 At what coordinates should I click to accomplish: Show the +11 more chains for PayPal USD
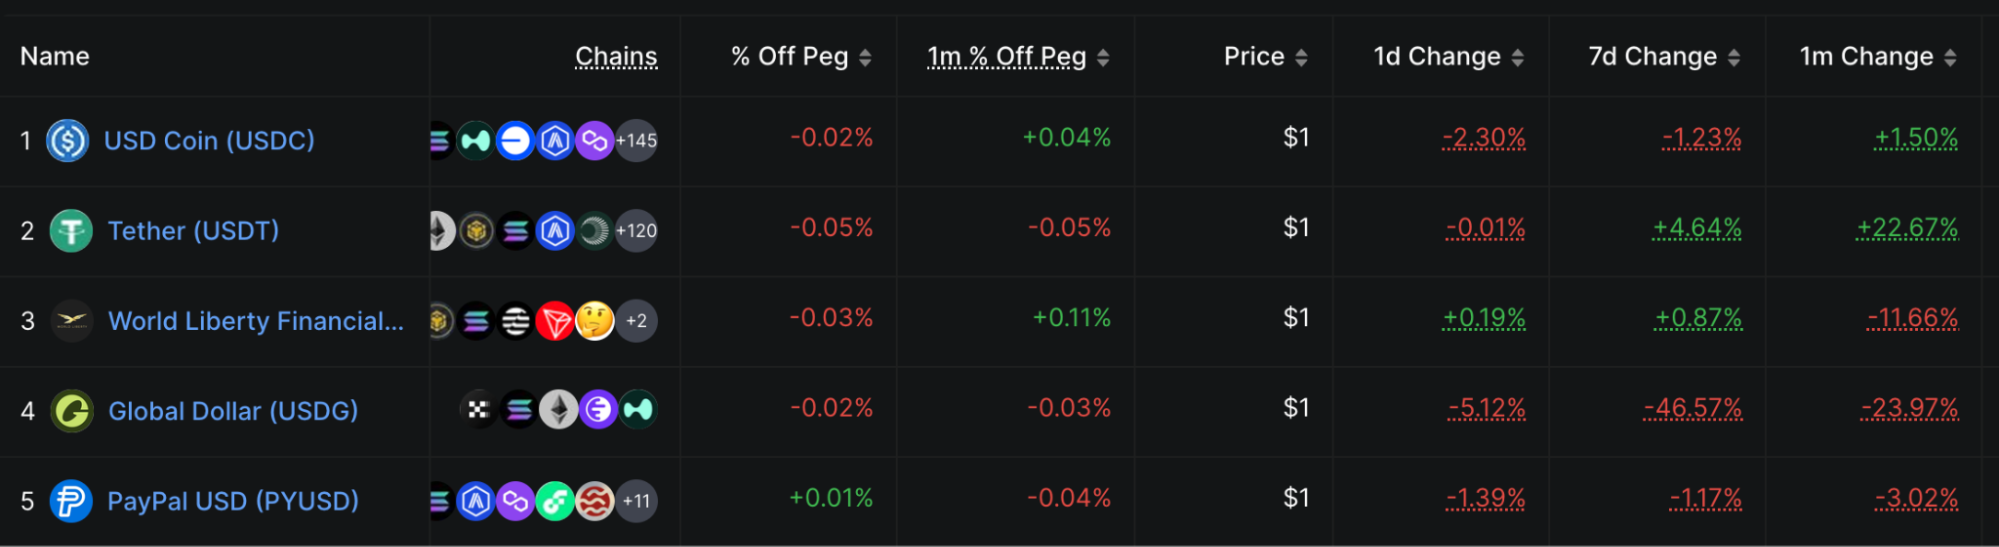pos(636,501)
